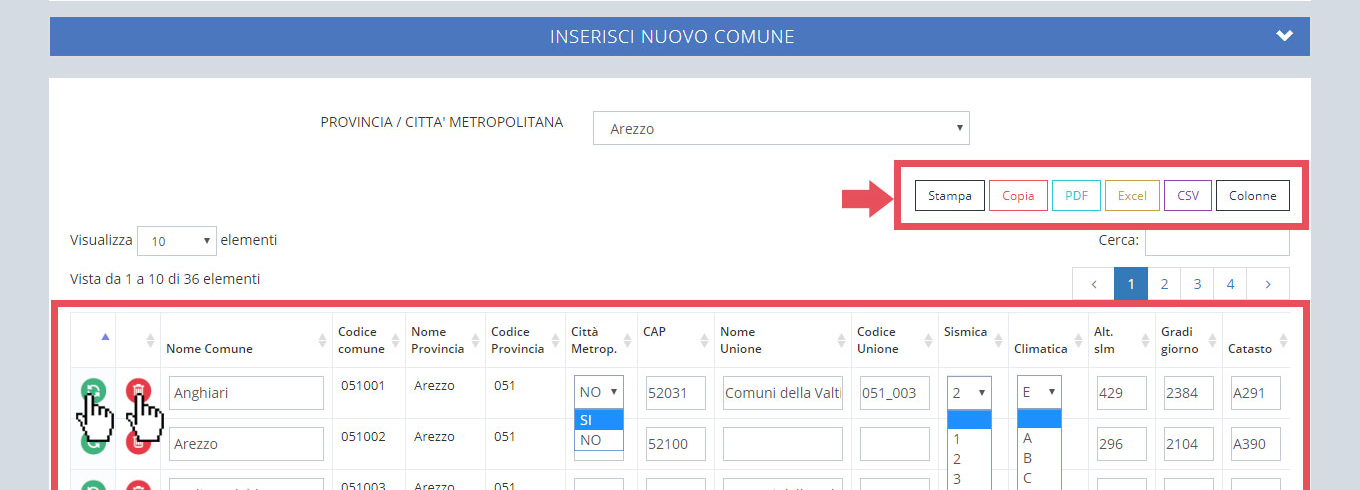Pick option A in Climatica list

(1039, 438)
